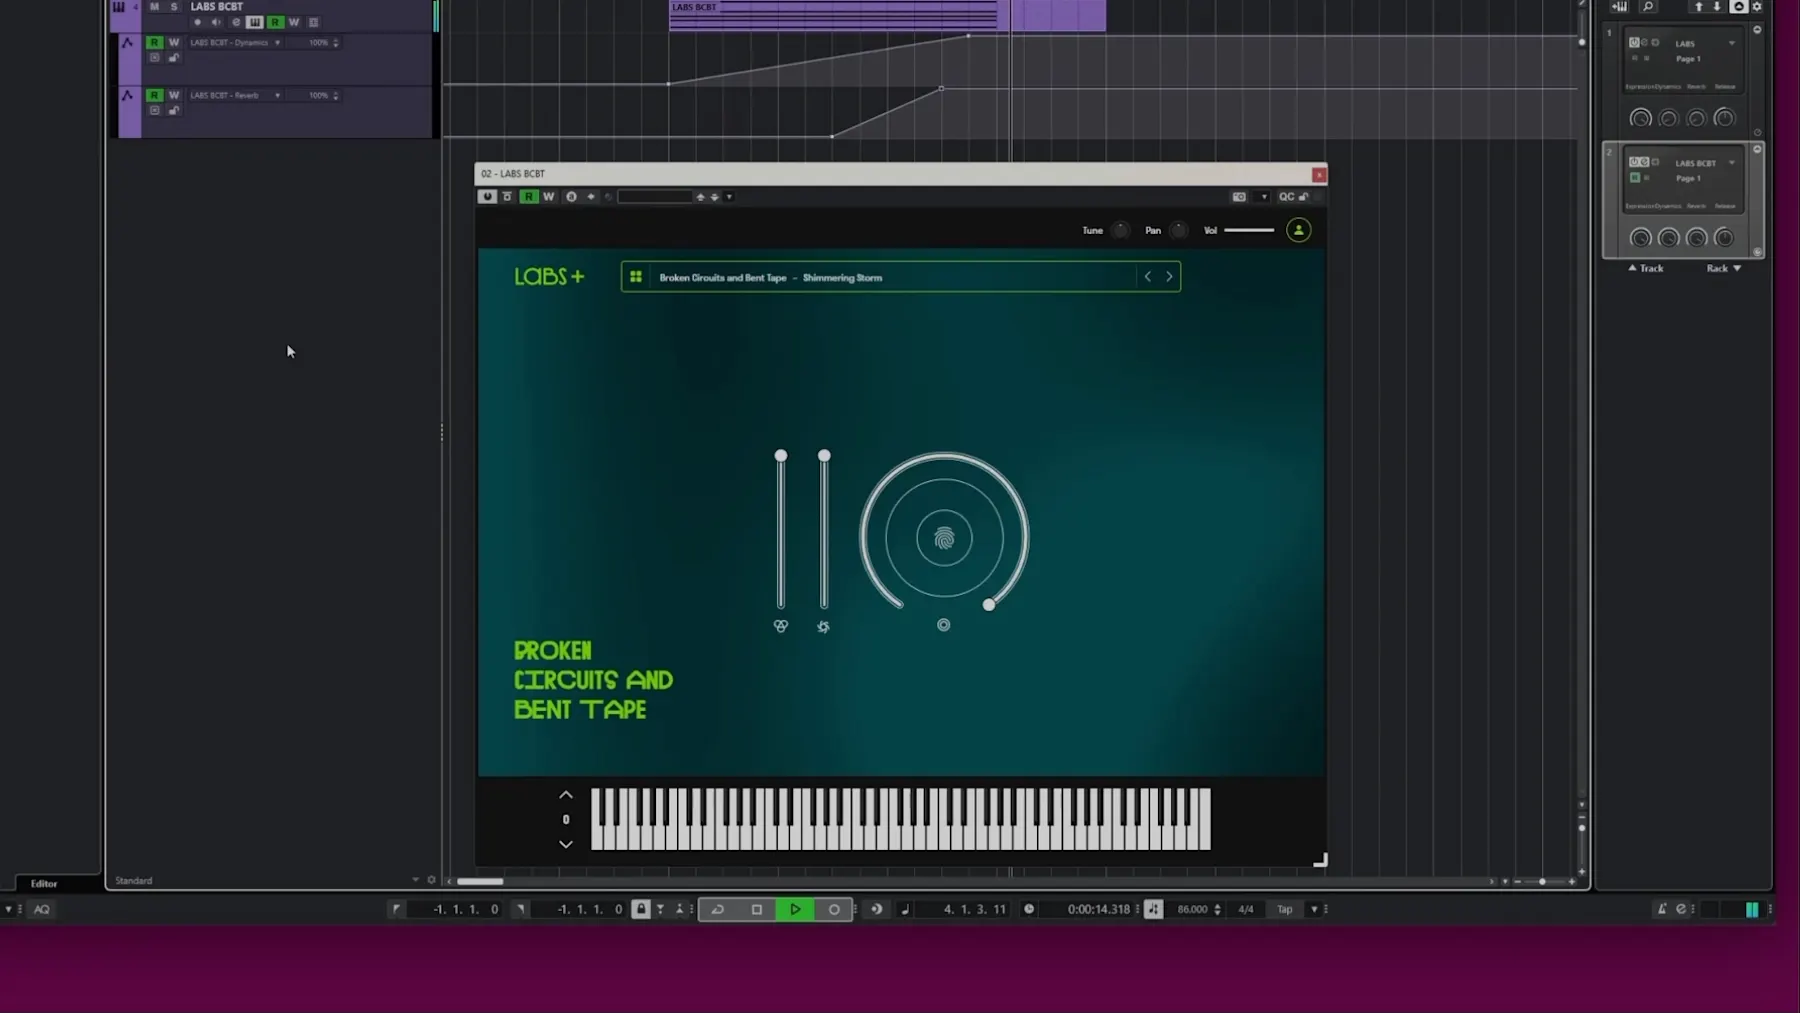Mute the LABS BCBT track
This screenshot has width=1800, height=1013.
(154, 6)
